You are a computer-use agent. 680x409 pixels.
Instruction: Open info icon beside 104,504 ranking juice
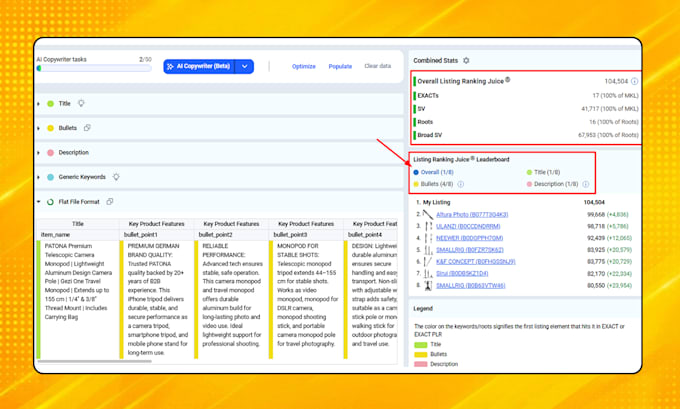634,81
